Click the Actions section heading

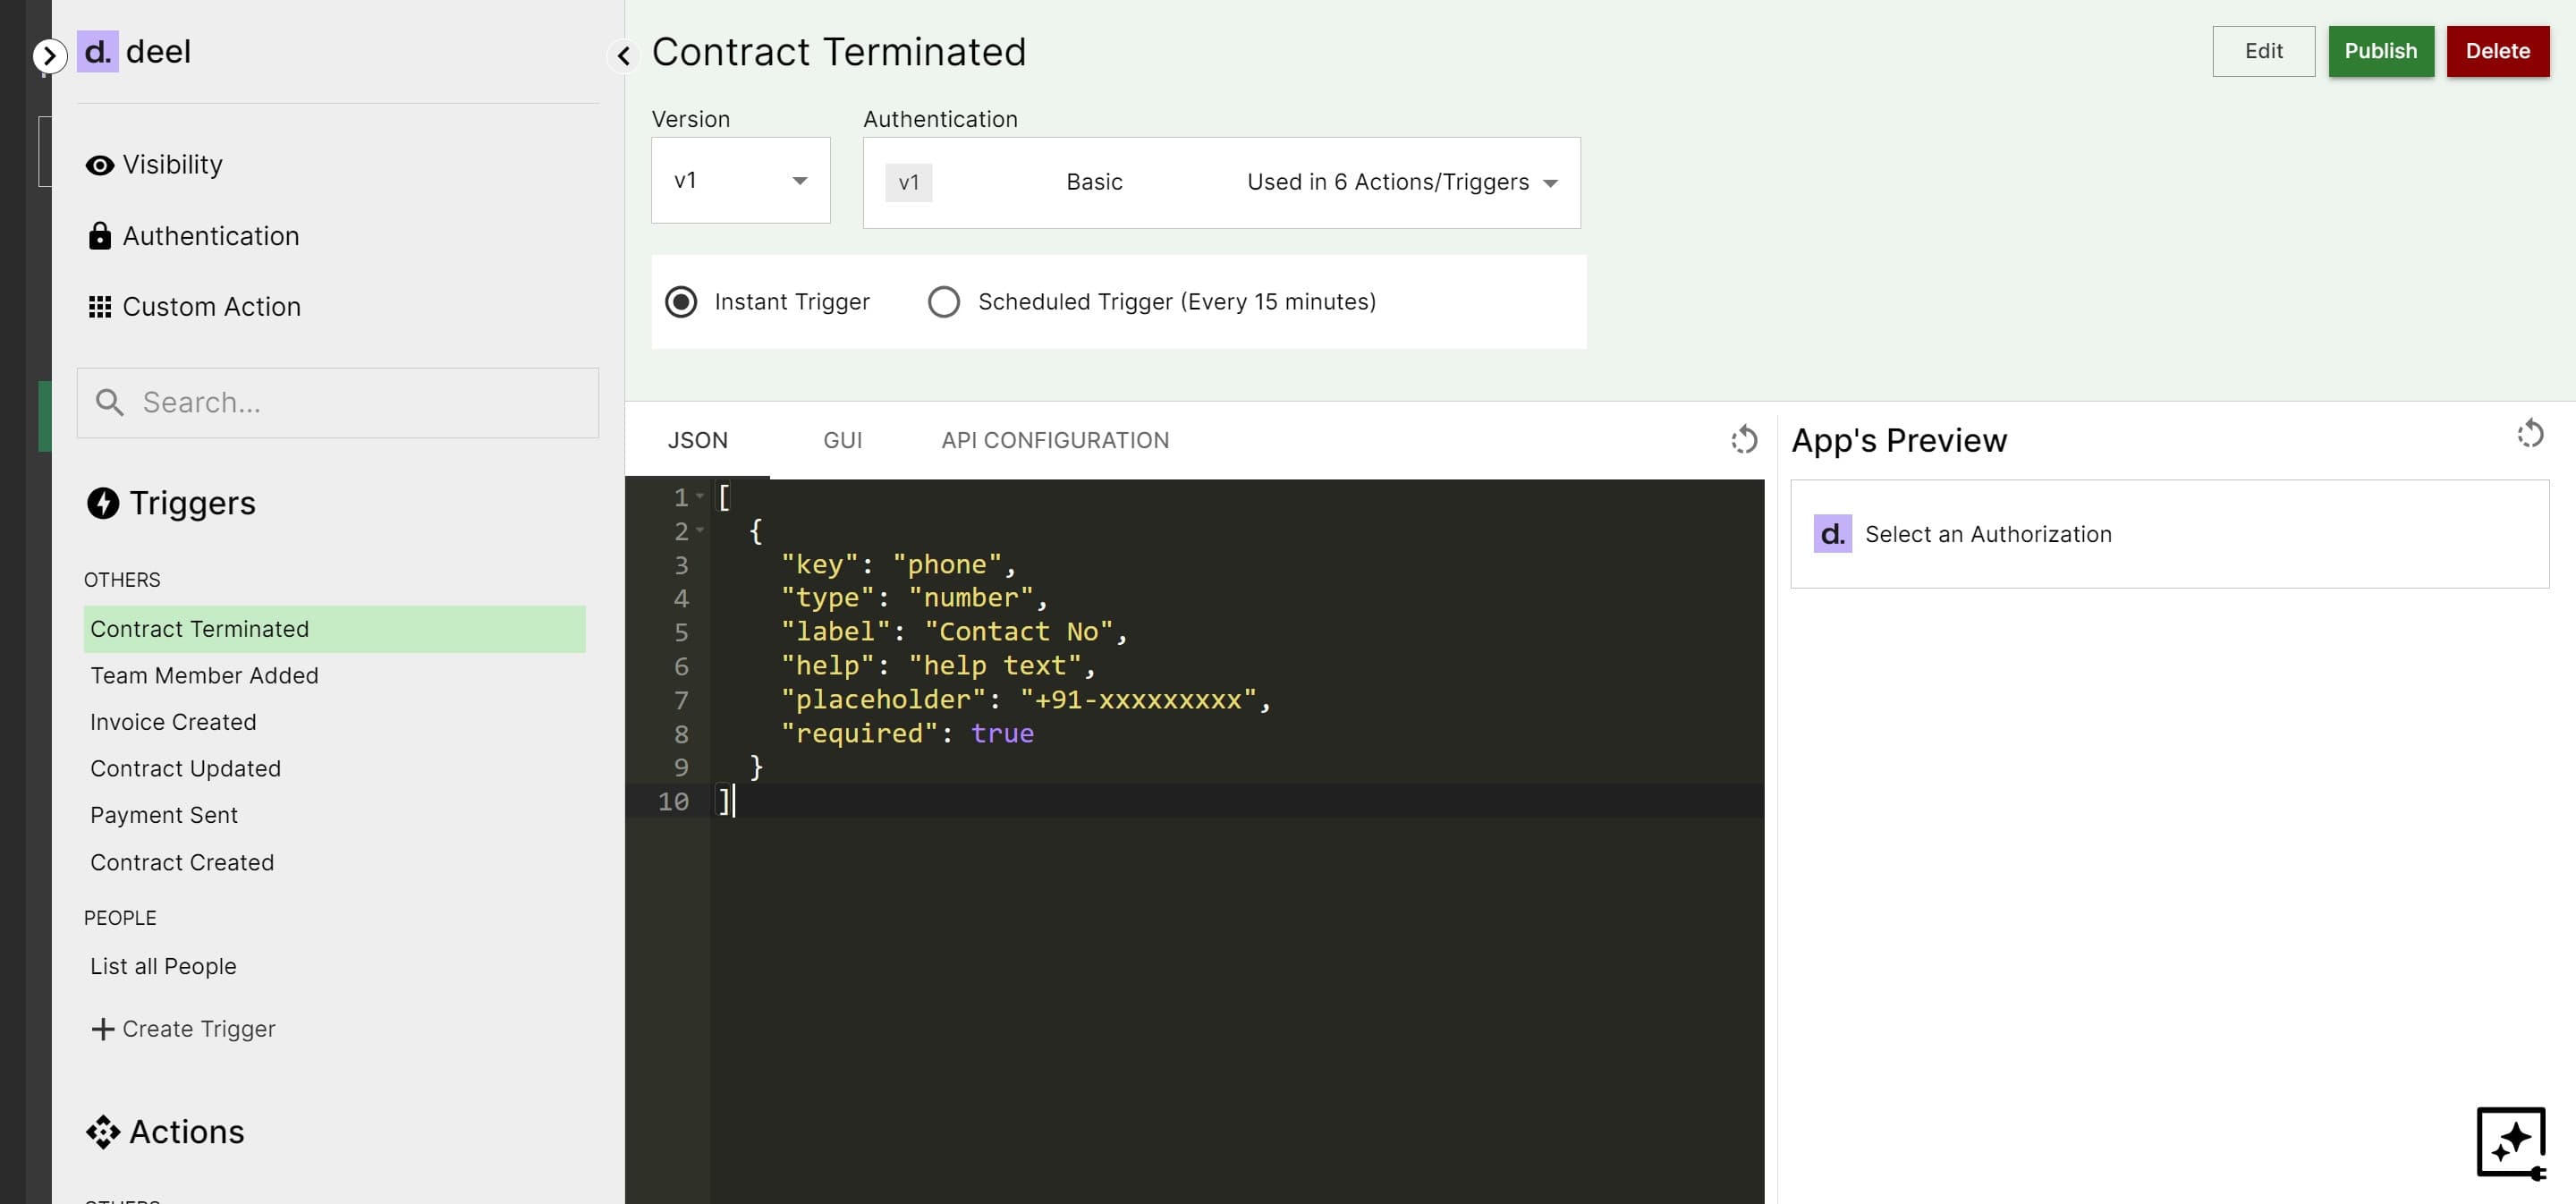[186, 1132]
